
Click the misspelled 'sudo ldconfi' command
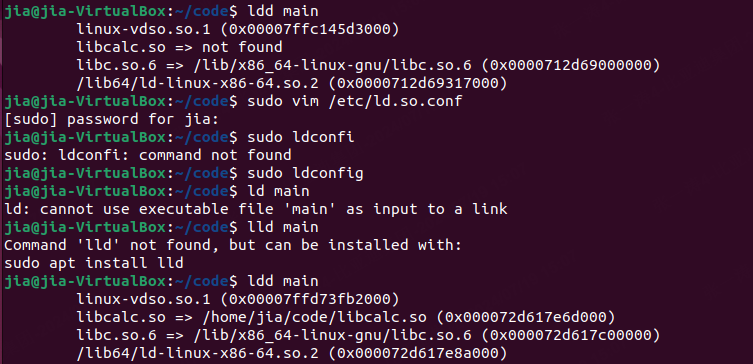click(x=301, y=137)
